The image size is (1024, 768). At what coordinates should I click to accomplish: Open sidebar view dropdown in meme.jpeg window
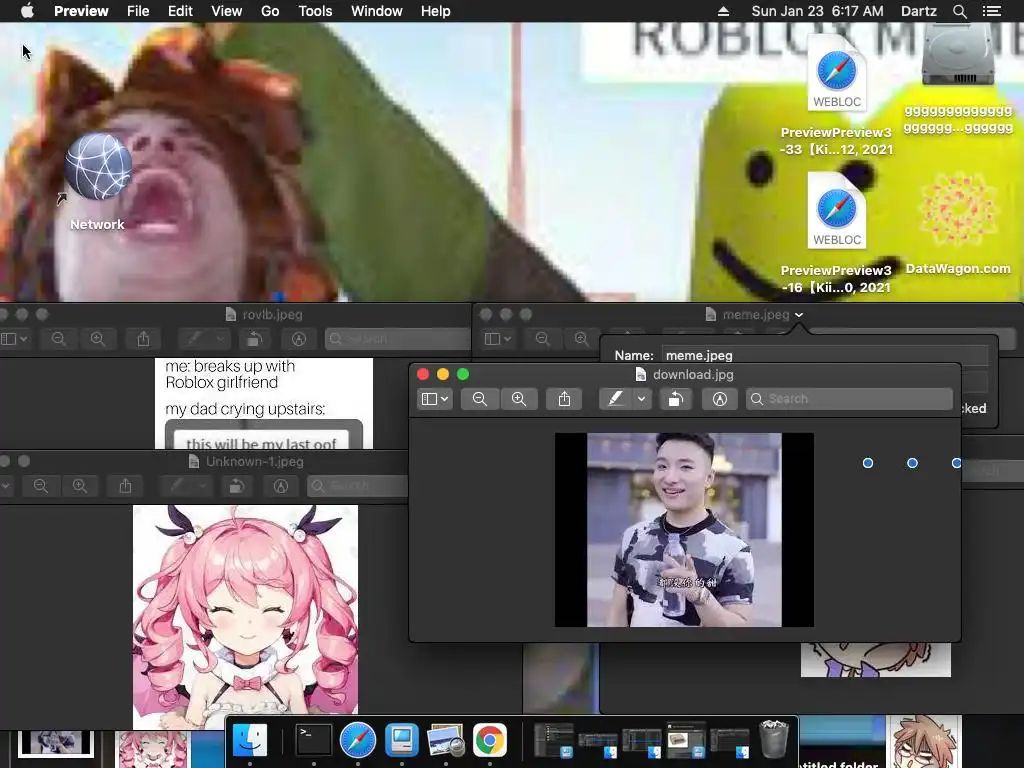(498, 339)
